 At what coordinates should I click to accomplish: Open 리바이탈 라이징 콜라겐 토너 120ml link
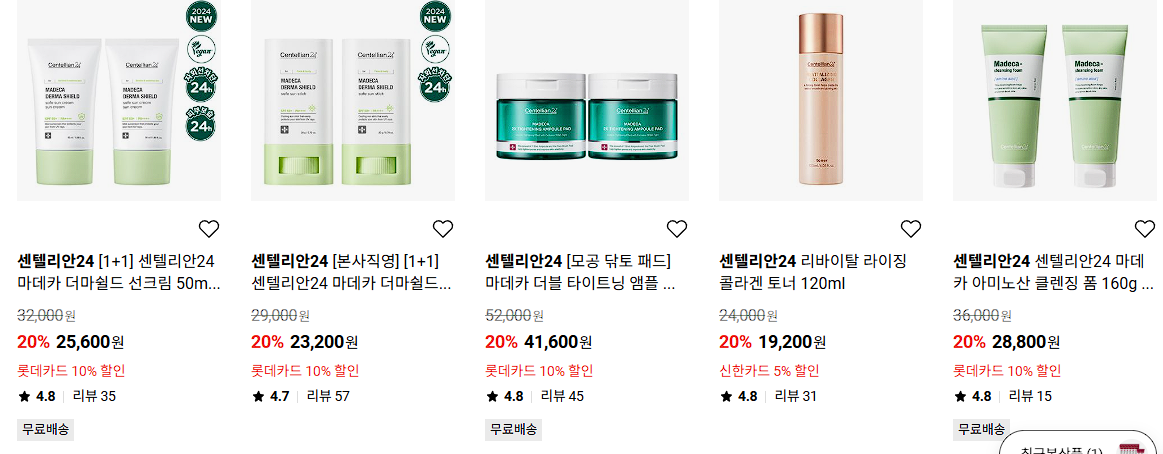pyautogui.click(x=813, y=272)
